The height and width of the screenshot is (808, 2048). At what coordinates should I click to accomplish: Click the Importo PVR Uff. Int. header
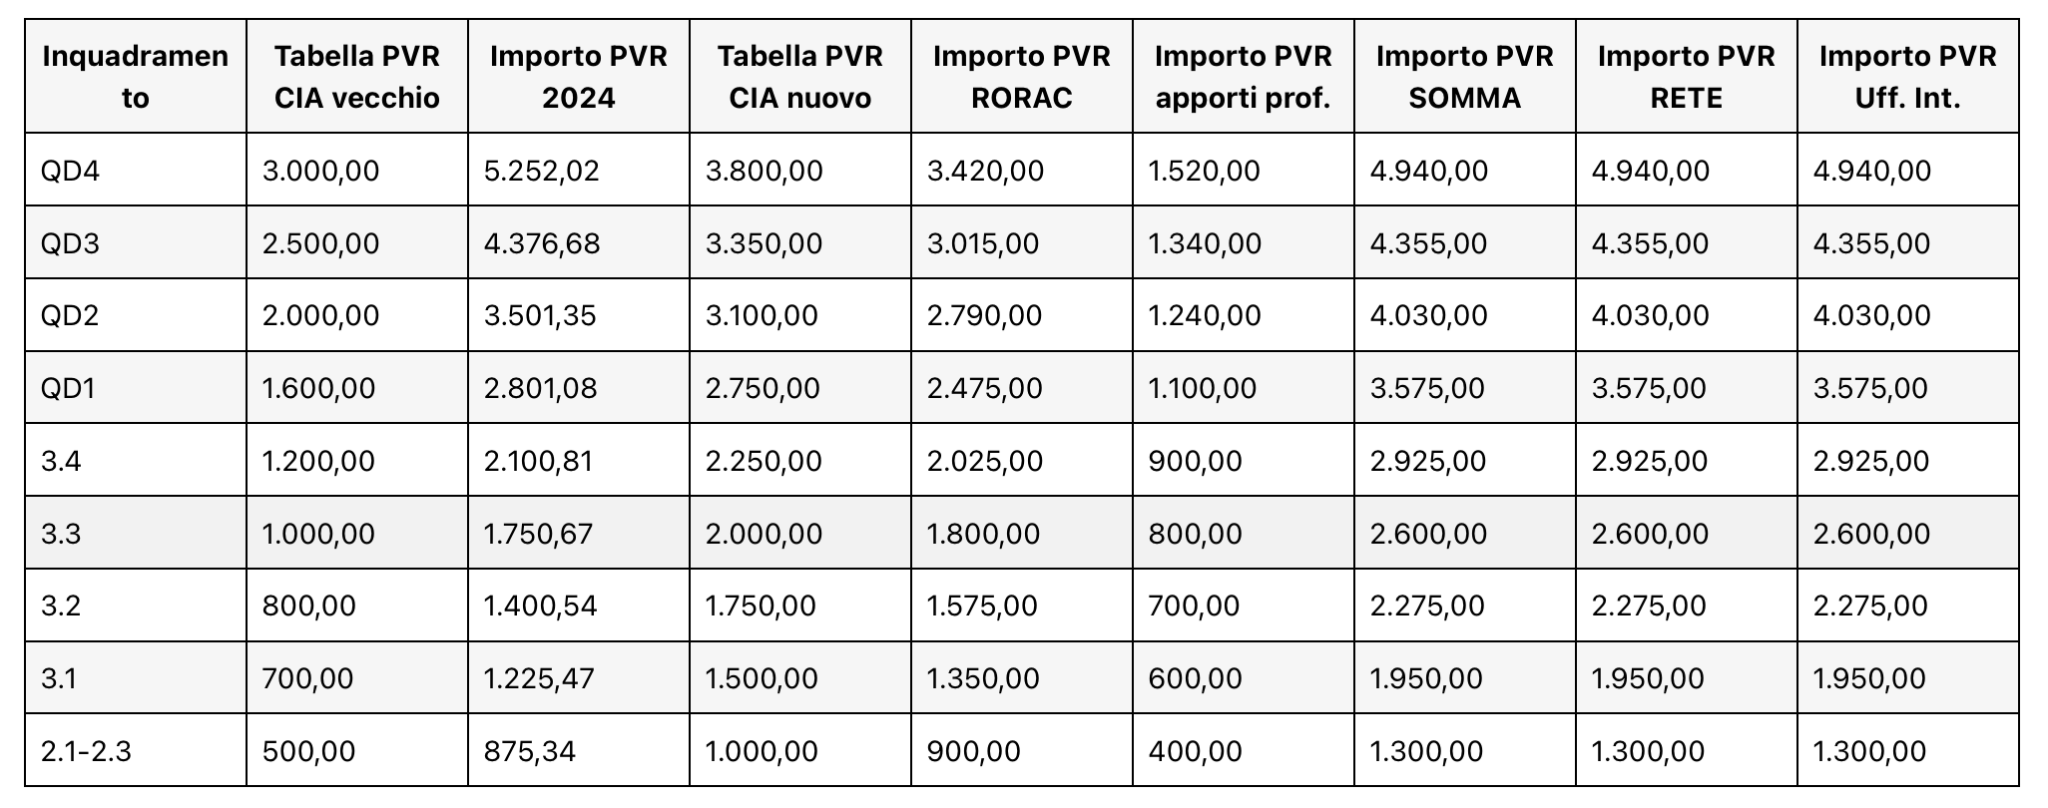pos(1908,76)
